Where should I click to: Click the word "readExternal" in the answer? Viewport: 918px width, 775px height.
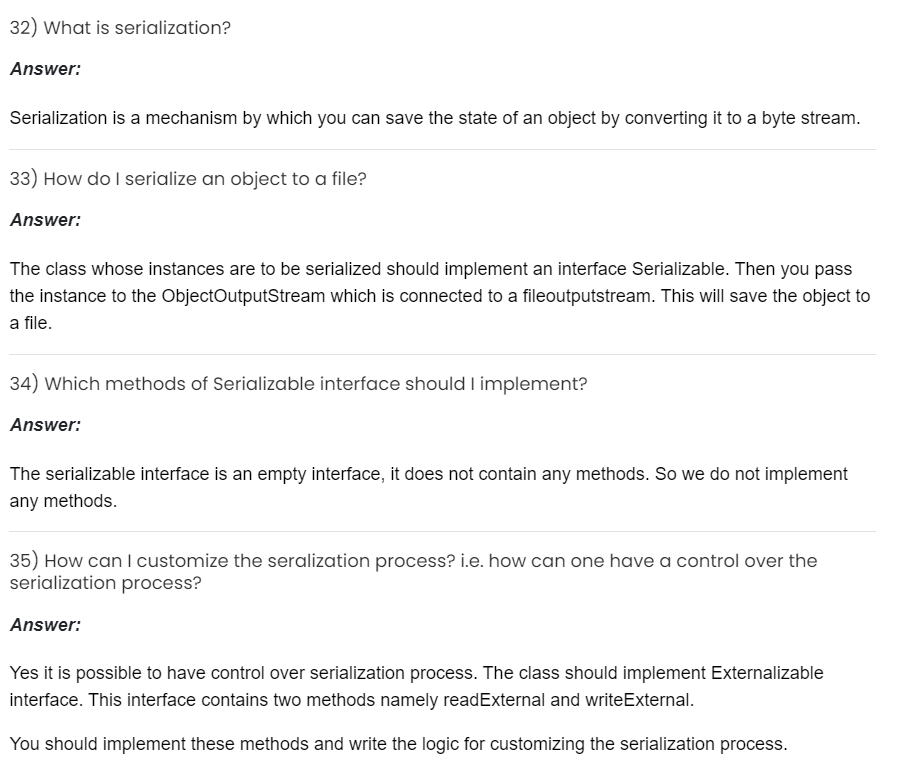pos(494,700)
